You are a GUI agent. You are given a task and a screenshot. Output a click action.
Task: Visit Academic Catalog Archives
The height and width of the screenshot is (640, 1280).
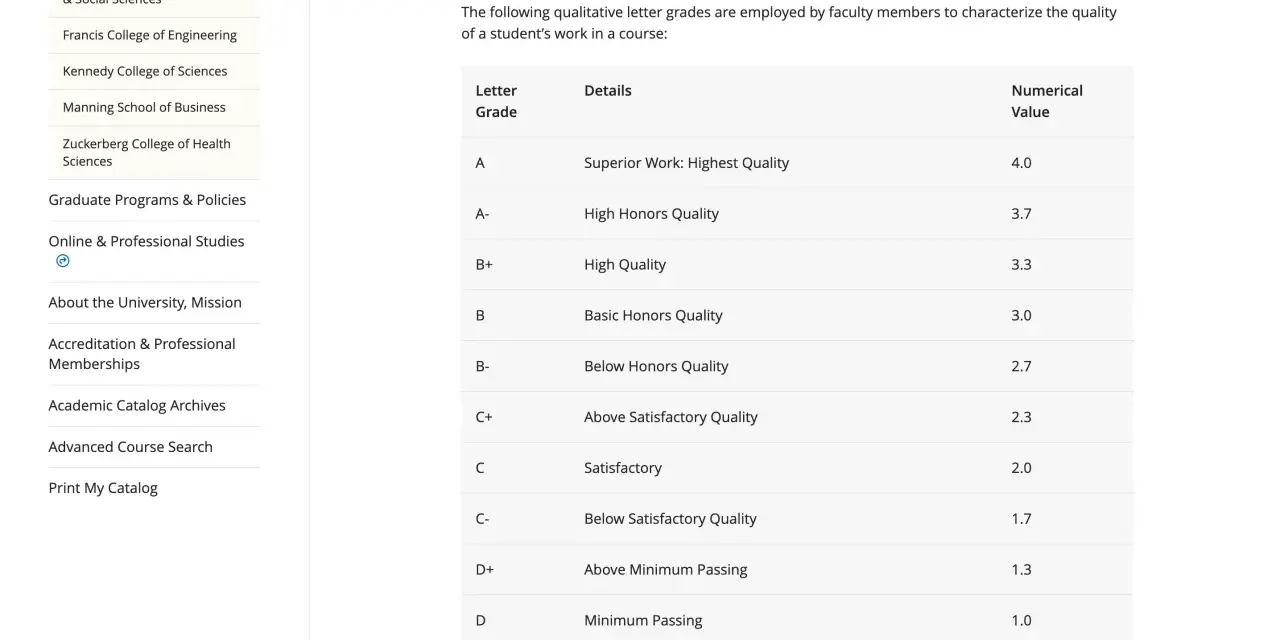(x=137, y=405)
